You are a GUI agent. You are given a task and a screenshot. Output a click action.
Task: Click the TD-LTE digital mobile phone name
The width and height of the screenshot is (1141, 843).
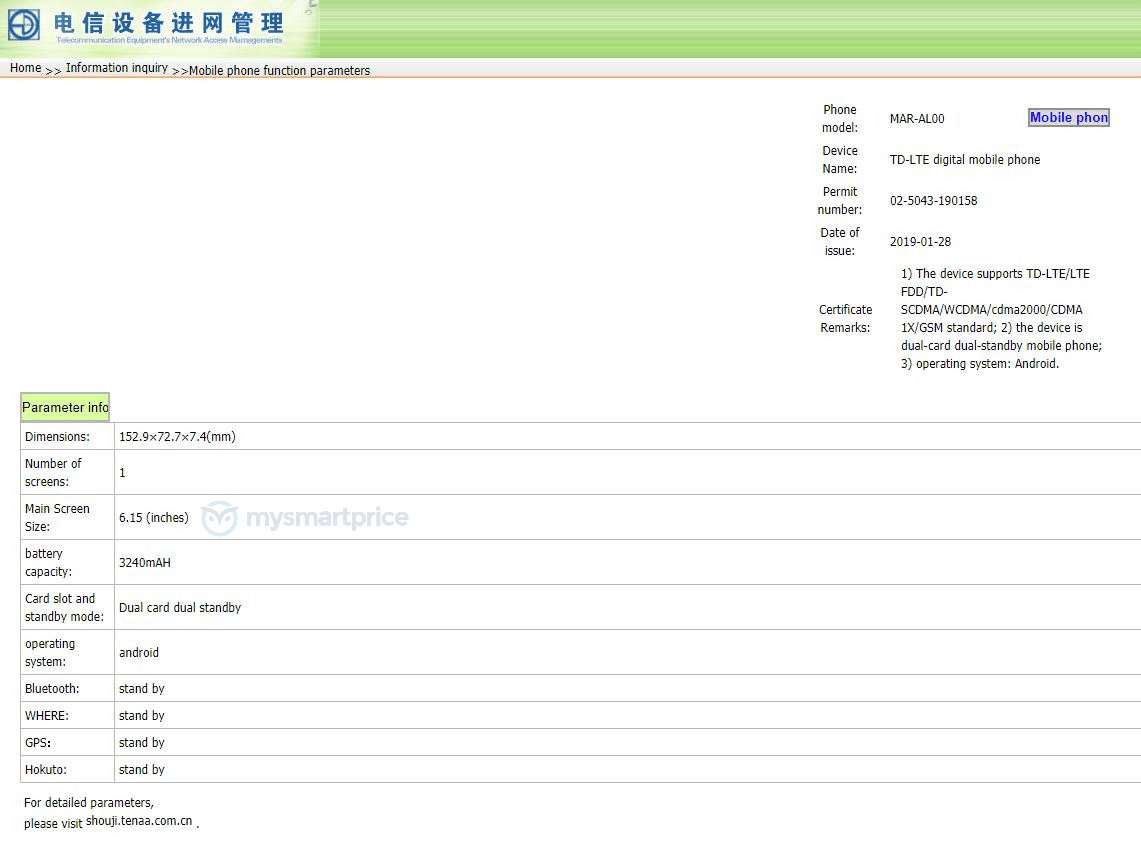964,160
